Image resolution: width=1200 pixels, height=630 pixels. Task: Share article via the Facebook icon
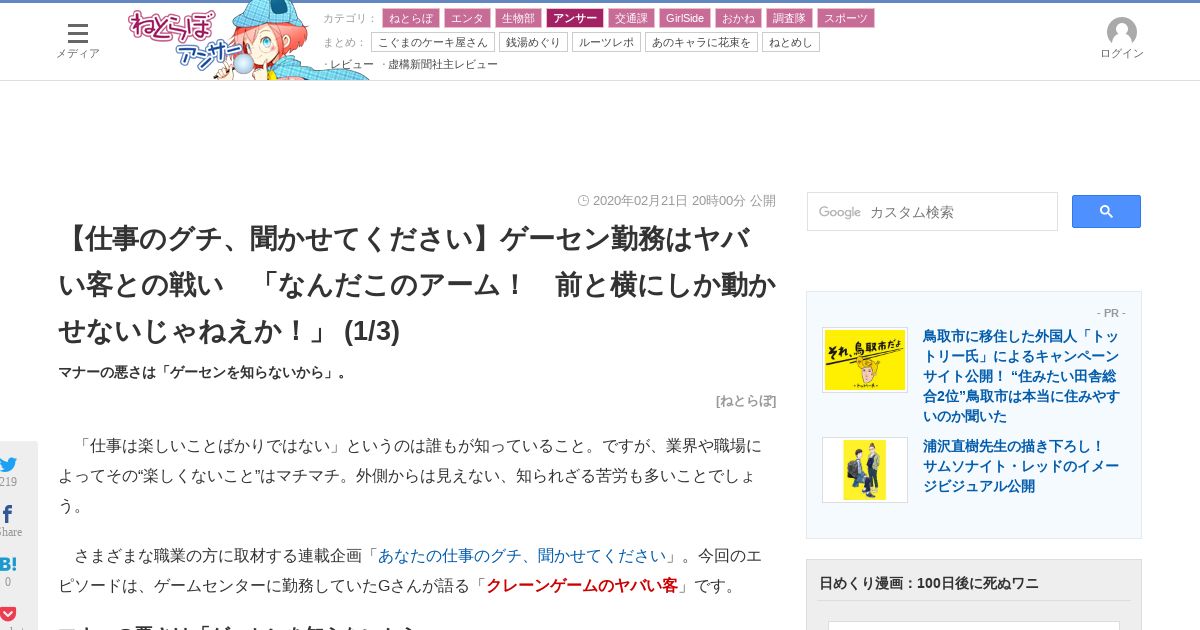(8, 514)
